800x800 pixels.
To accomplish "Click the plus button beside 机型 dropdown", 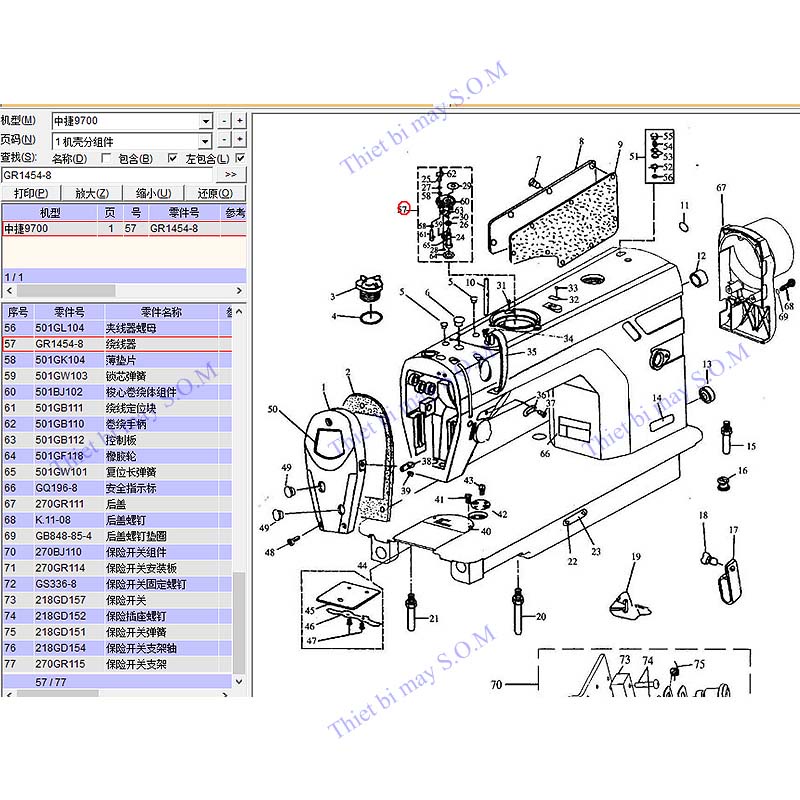I will tap(240, 121).
